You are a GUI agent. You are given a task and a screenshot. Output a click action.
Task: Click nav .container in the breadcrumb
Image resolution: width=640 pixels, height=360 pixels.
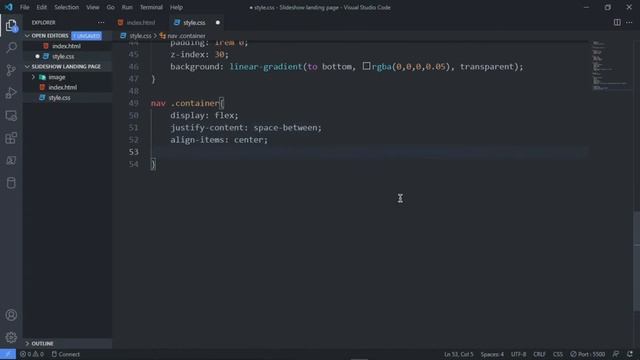pyautogui.click(x=186, y=36)
